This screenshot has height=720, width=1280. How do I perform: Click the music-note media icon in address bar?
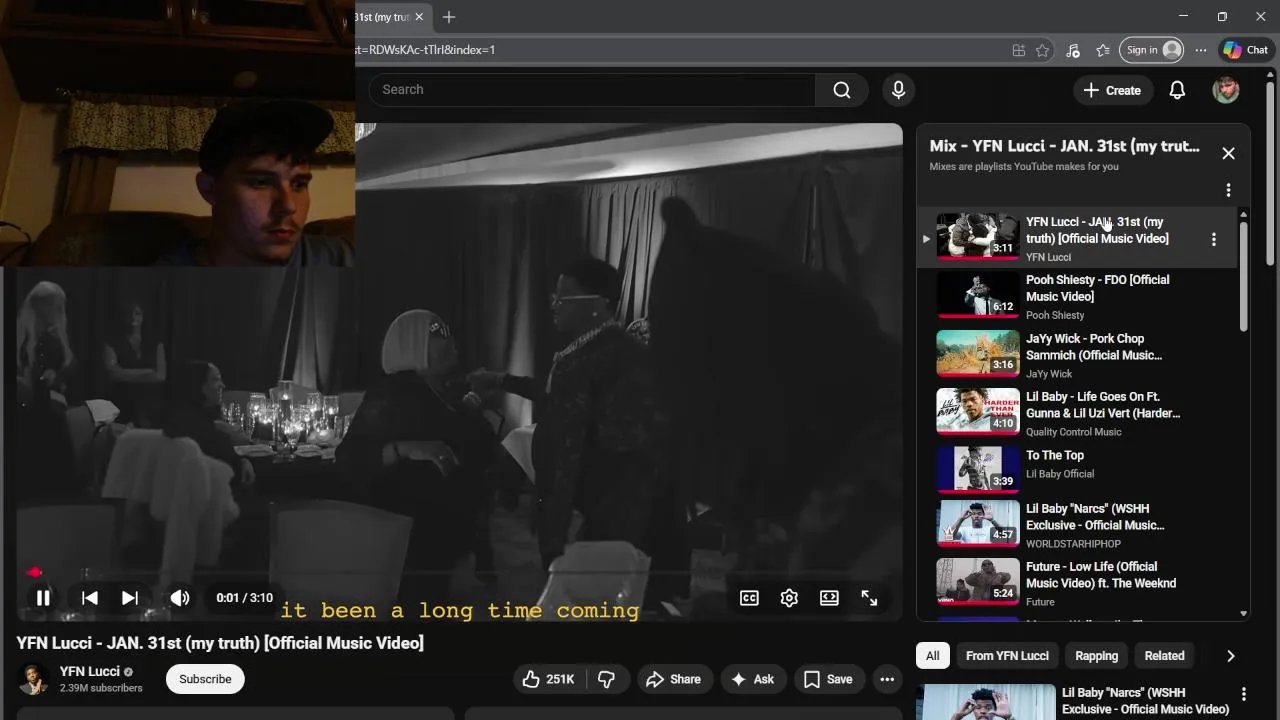(1073, 50)
